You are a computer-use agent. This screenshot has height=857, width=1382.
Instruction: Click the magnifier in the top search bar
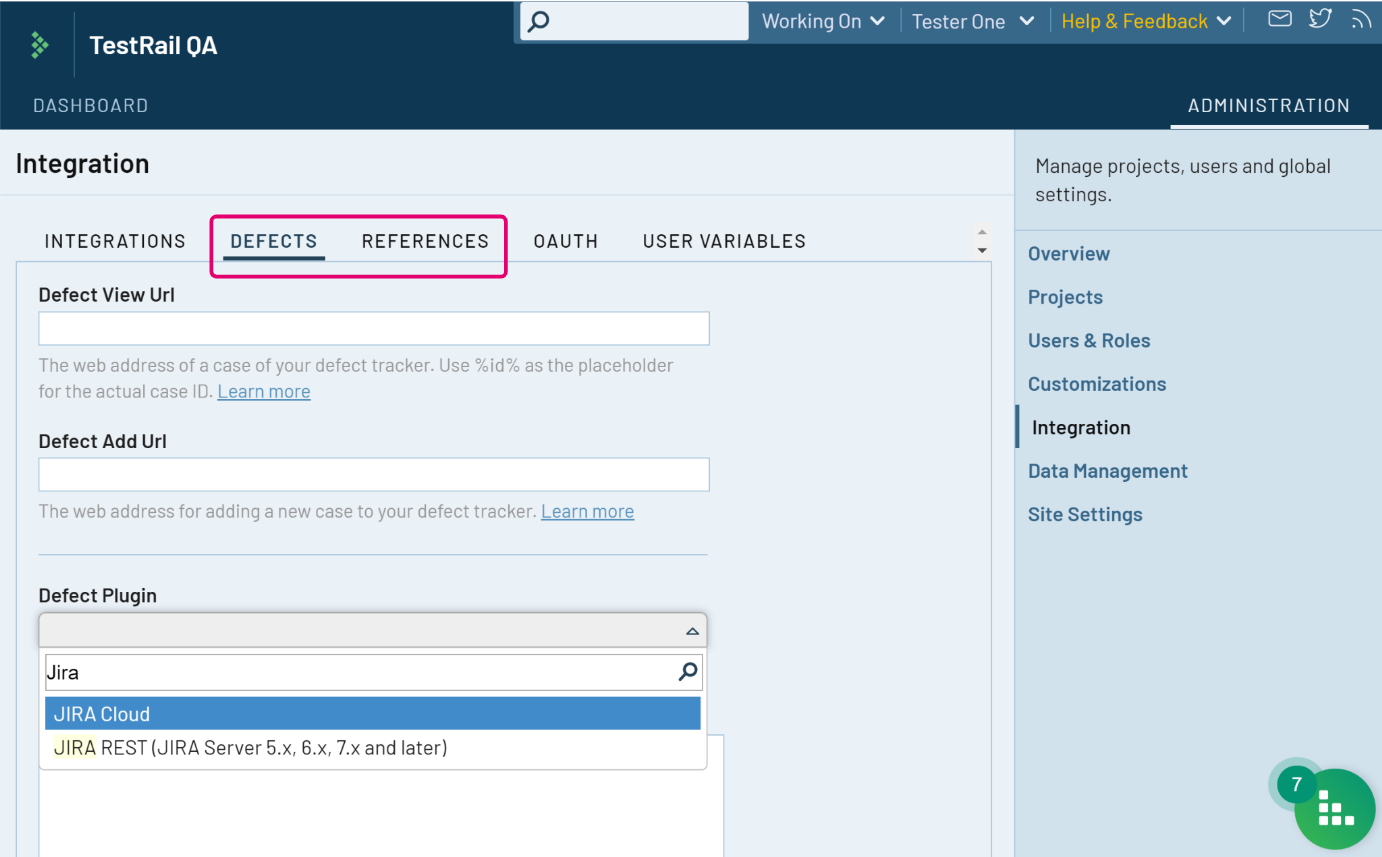[x=537, y=19]
